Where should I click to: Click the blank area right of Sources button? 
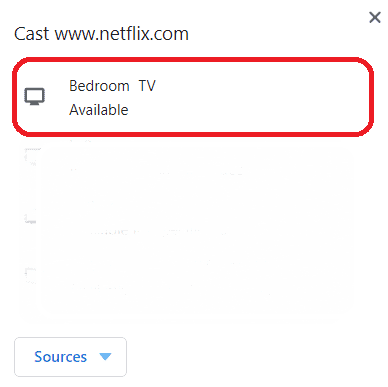click(253, 357)
